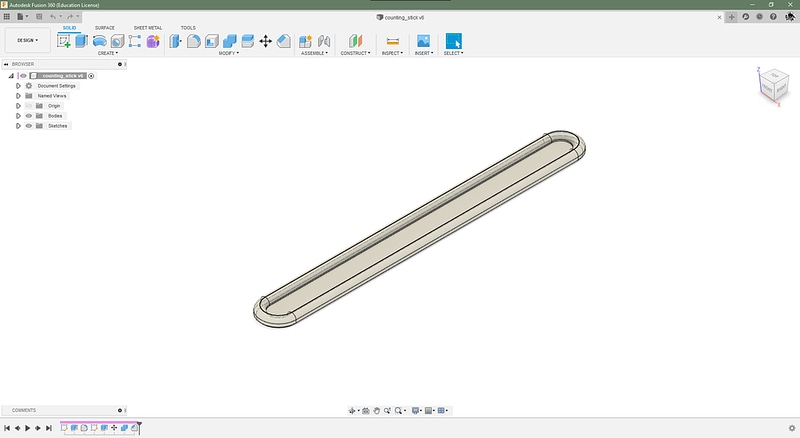Toggle visibility of Bodies folder
The width and height of the screenshot is (800, 438).
(x=29, y=116)
